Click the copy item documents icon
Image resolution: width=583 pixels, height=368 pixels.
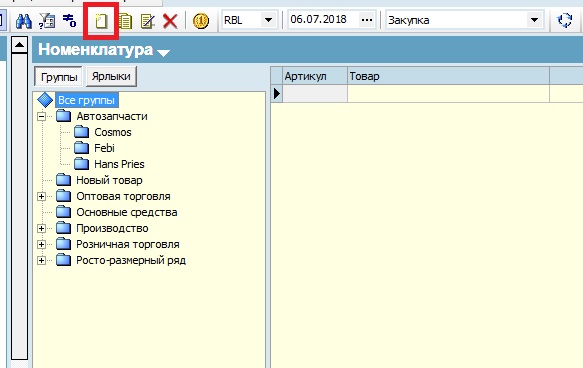125,21
